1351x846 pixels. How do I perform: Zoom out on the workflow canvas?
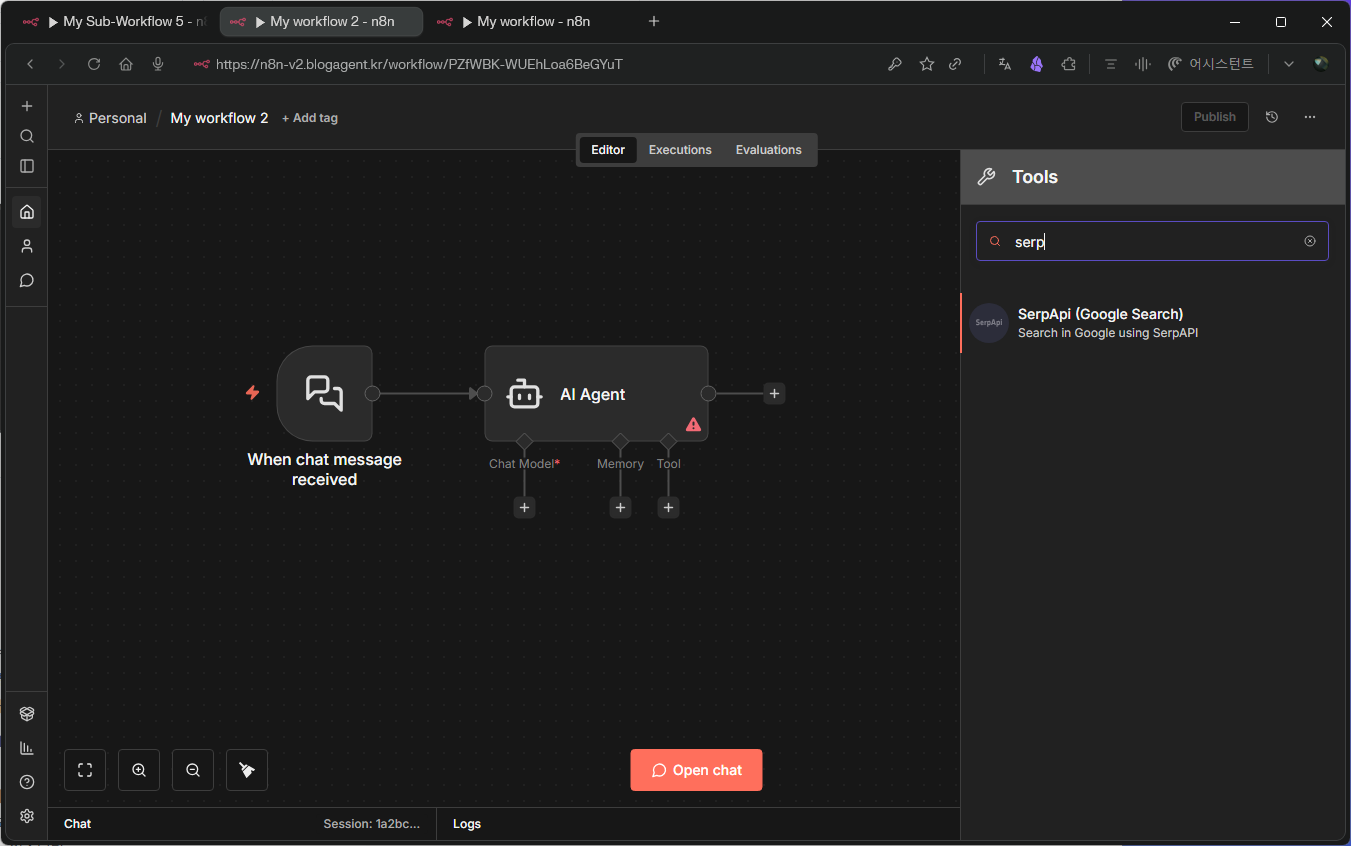(x=193, y=770)
